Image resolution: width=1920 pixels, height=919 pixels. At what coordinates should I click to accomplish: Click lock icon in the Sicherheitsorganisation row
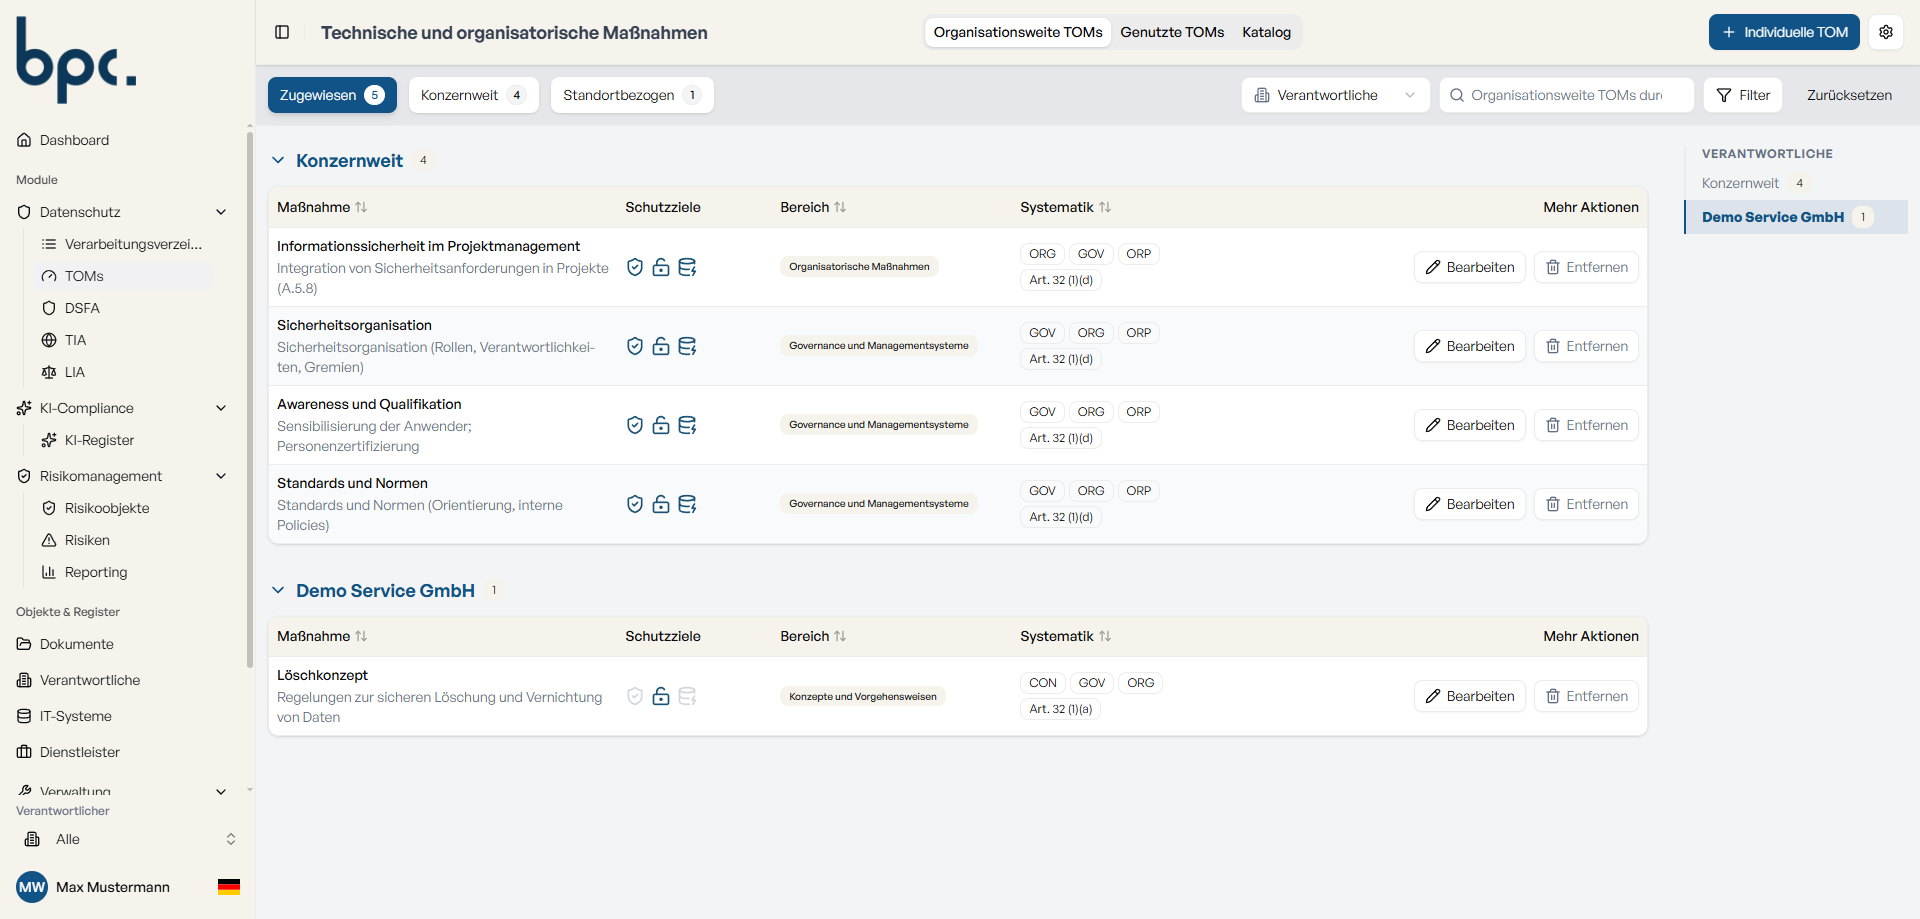click(x=661, y=346)
